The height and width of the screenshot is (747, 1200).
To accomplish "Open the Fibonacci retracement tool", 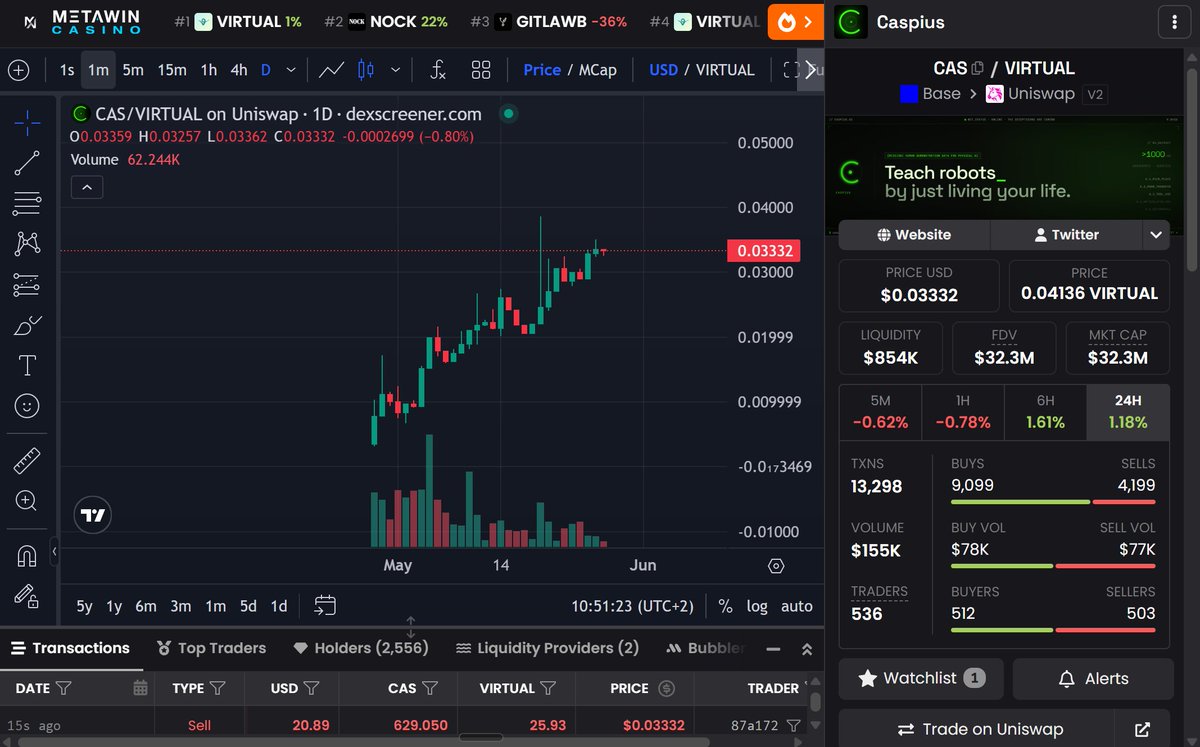I will coord(27,203).
